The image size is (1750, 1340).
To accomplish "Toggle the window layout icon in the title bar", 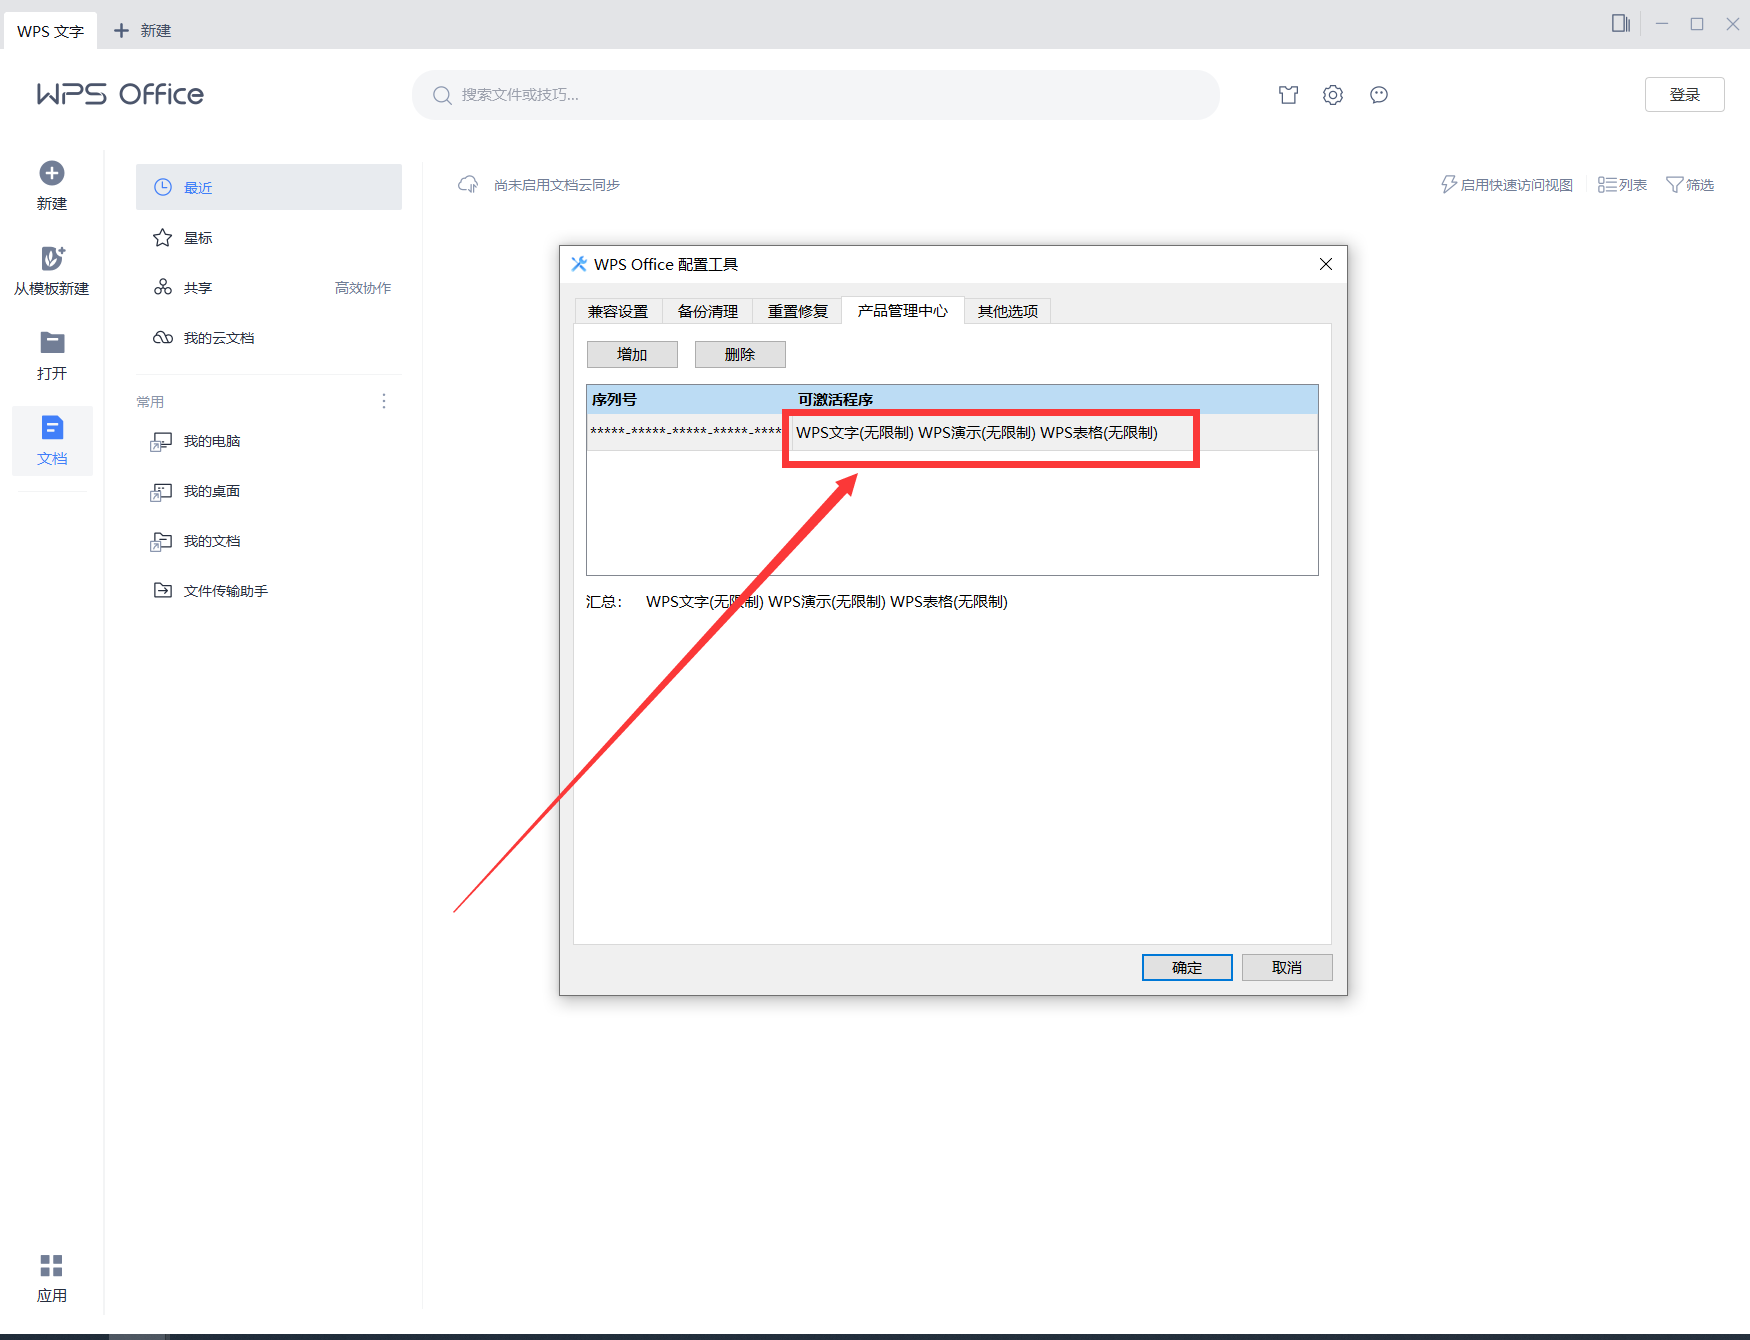I will click(x=1621, y=23).
